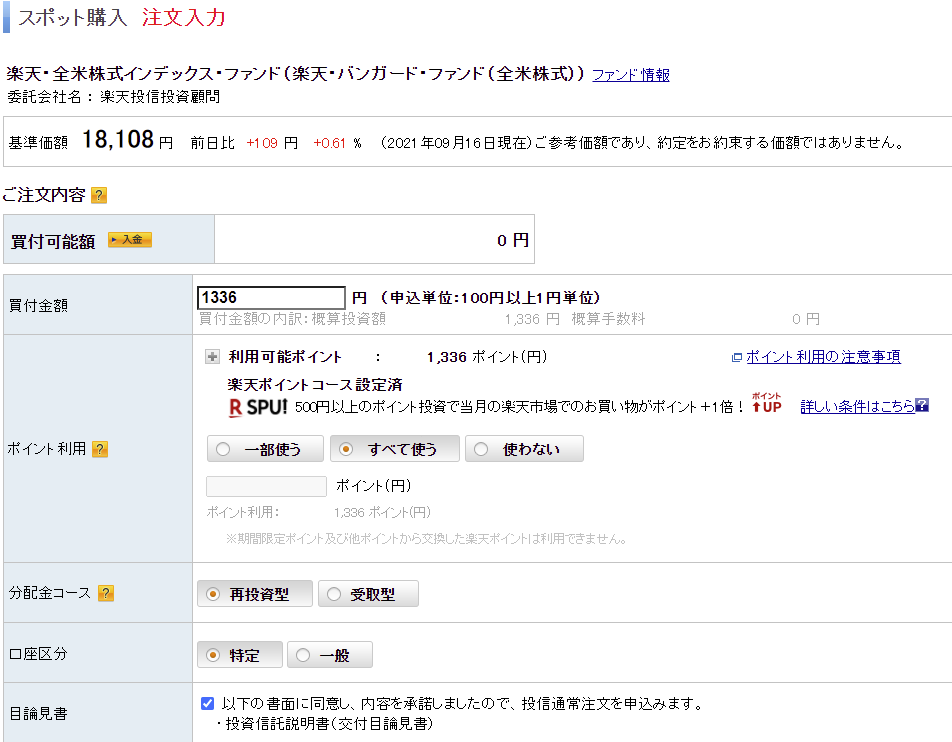The height and width of the screenshot is (742, 952).
Task: Select 使わない radio option
Action: pos(525,449)
